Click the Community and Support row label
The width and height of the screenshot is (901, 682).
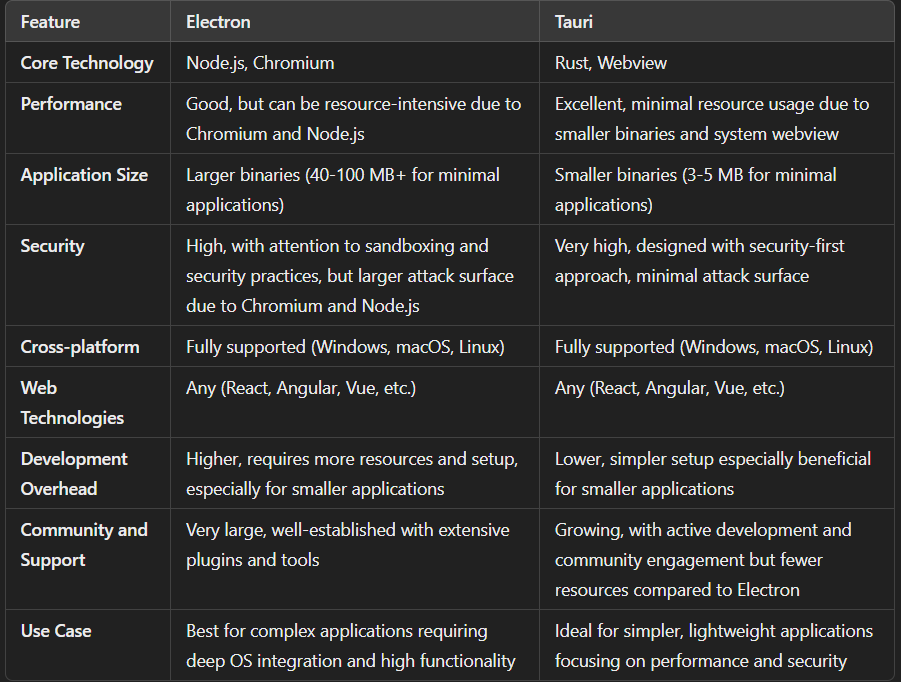click(x=85, y=544)
